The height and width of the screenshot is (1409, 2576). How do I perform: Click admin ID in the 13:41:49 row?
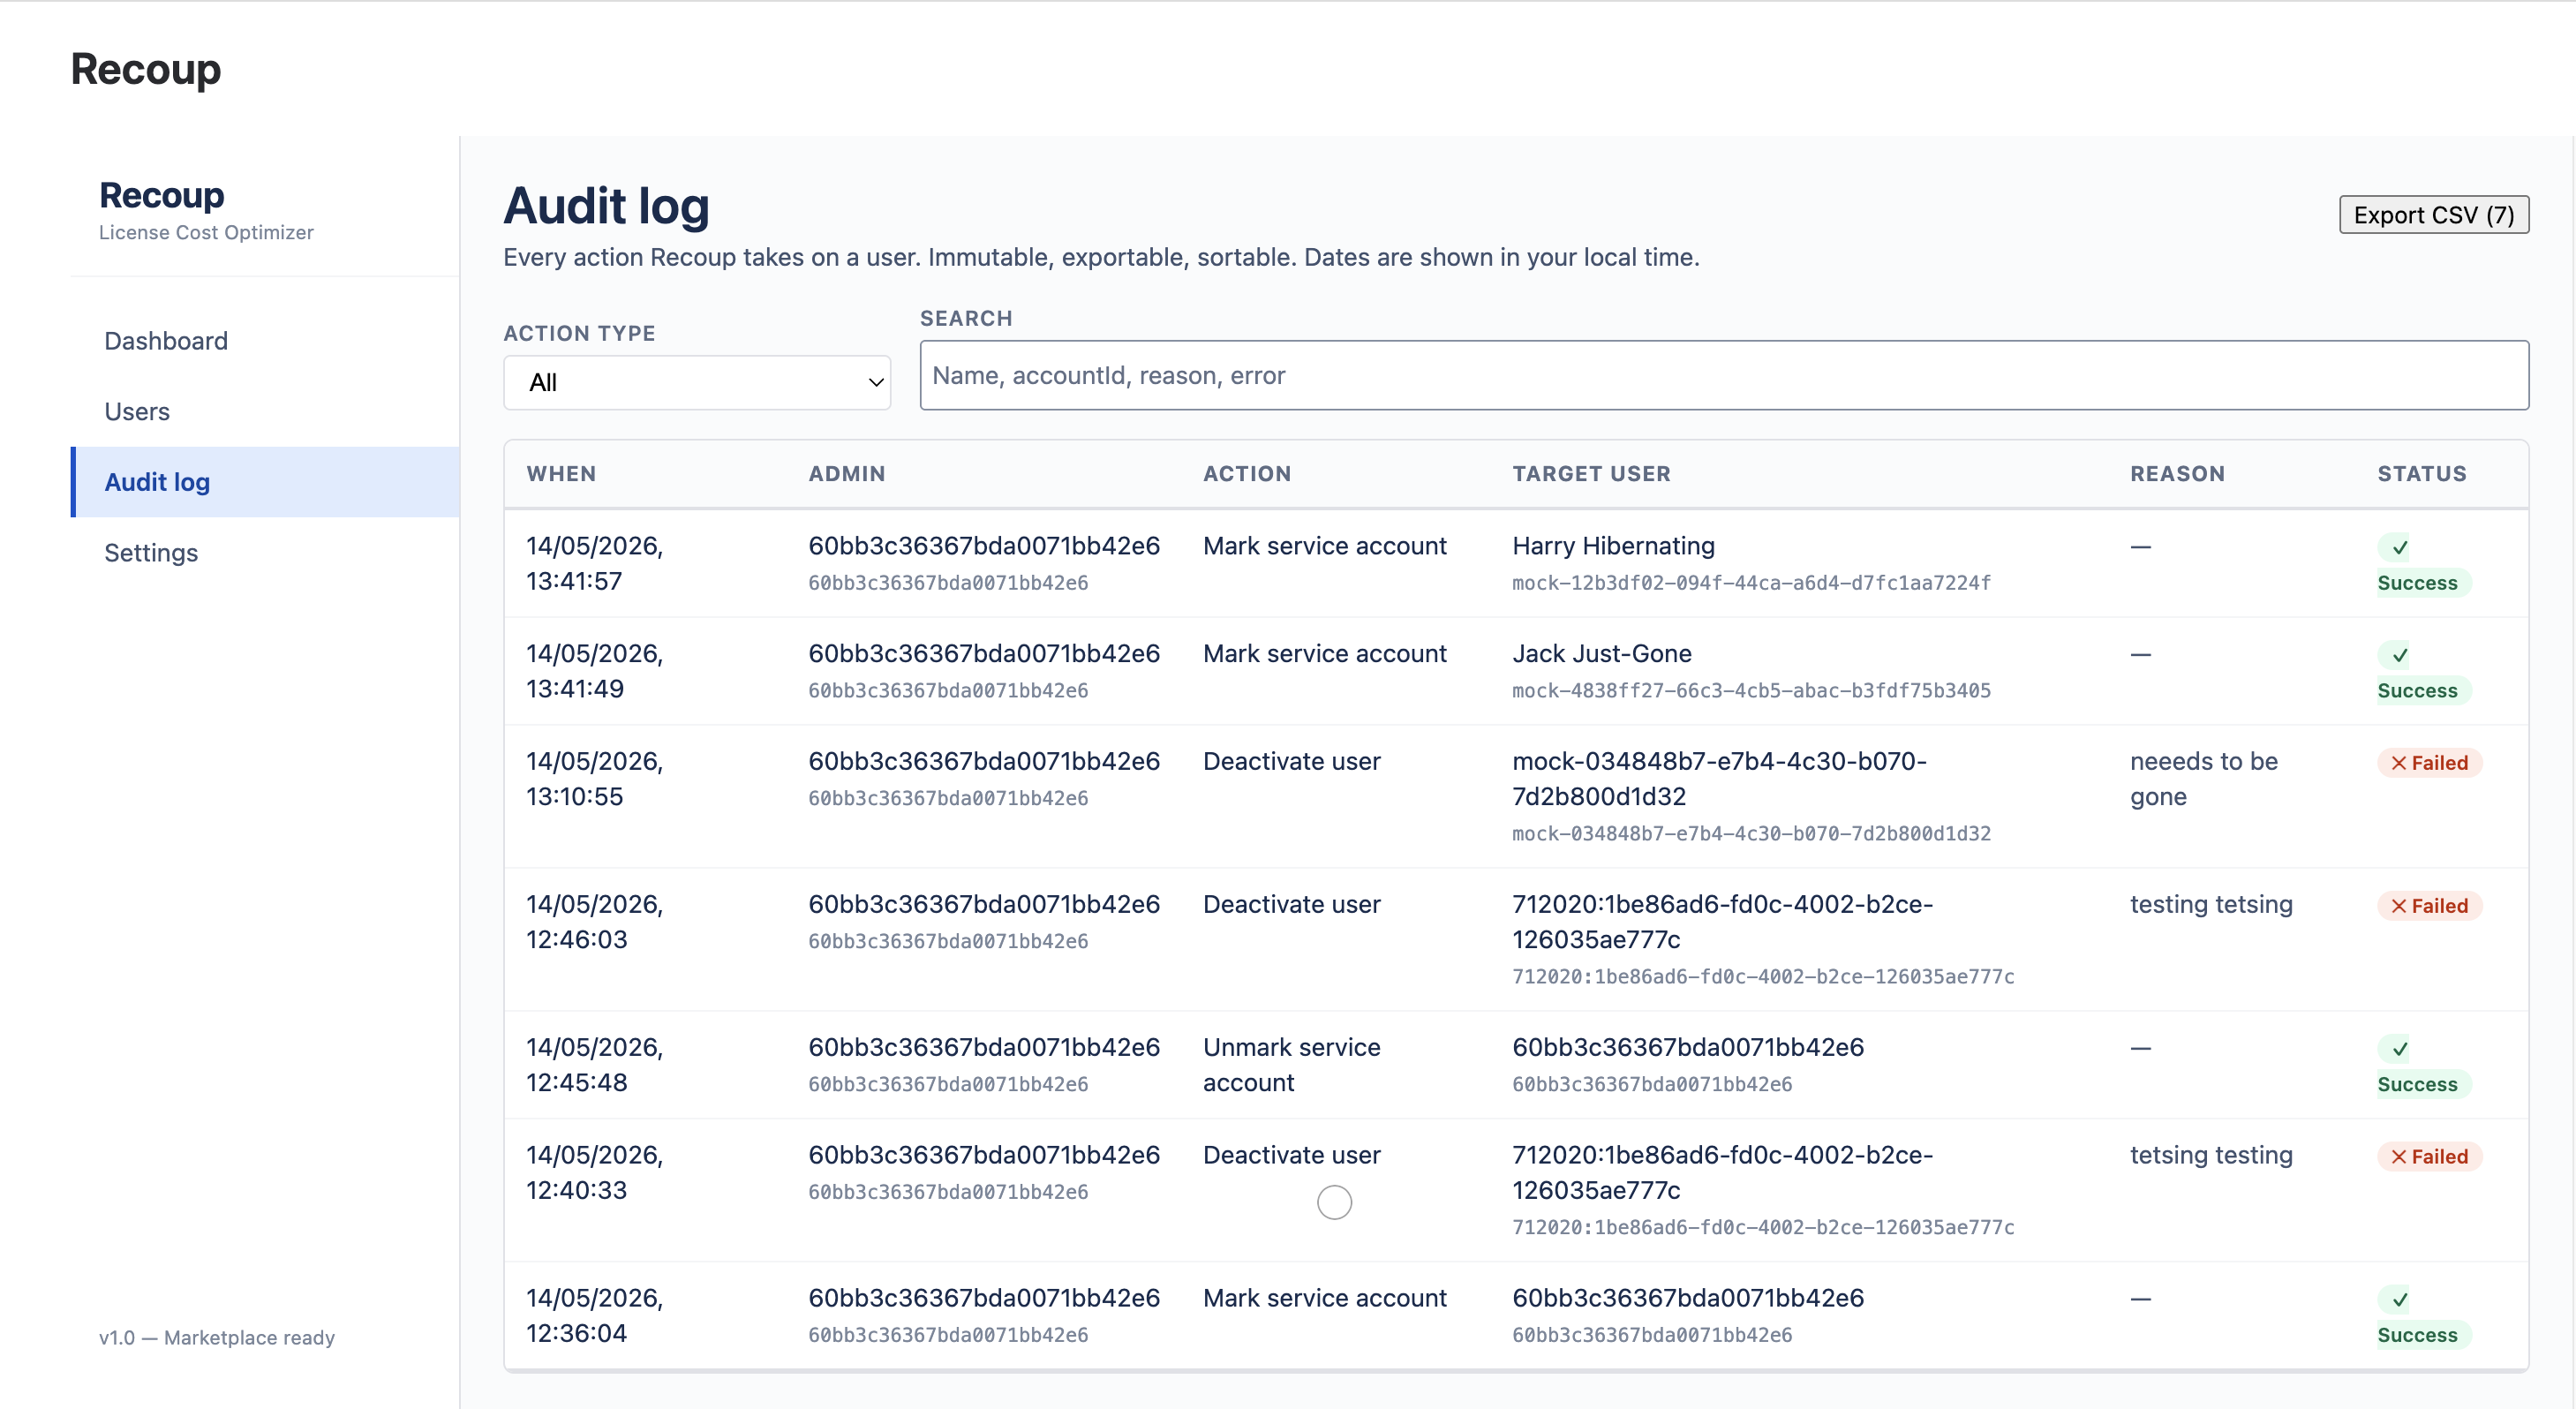point(984,654)
